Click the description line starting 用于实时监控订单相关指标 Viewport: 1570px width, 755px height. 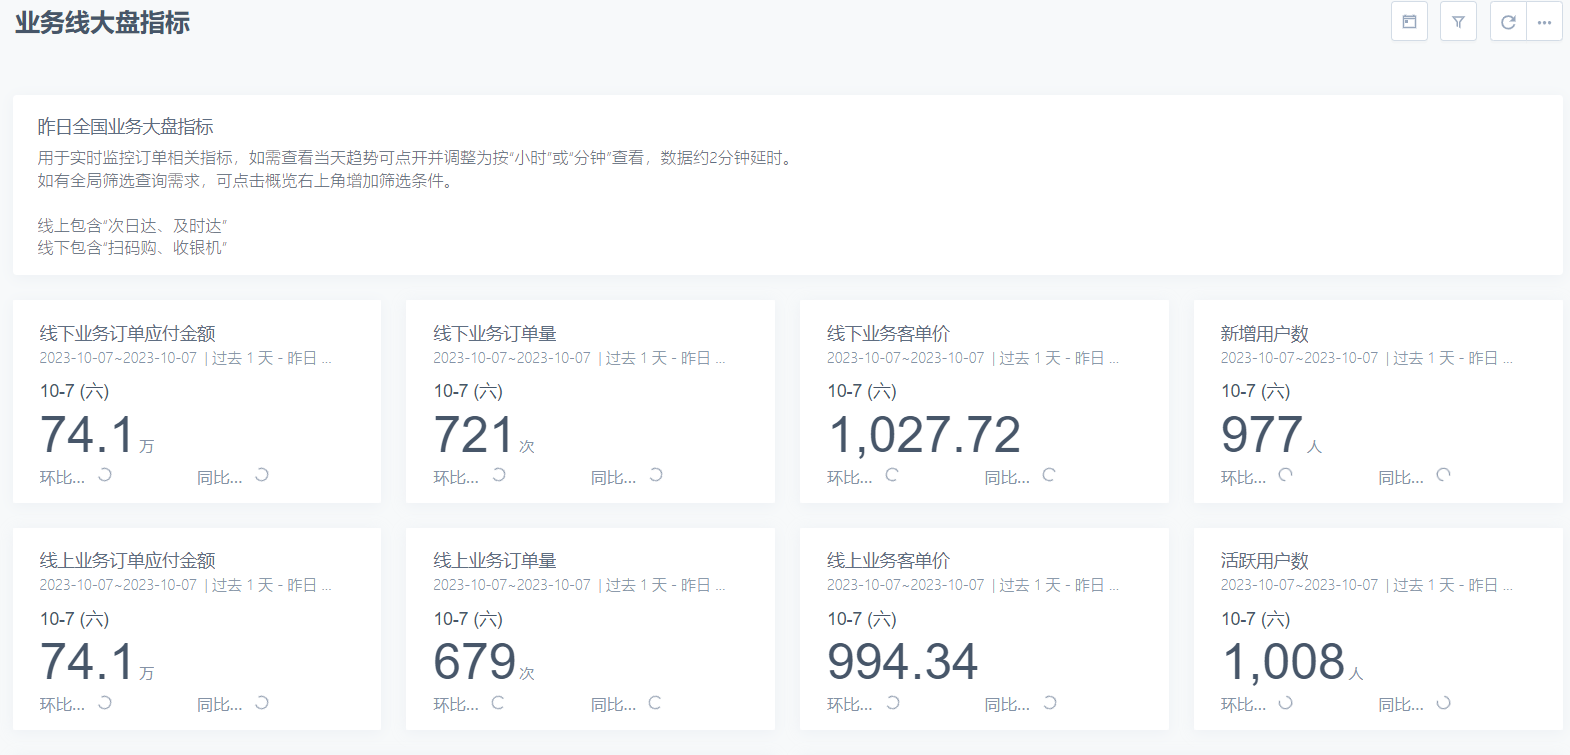pyautogui.click(x=417, y=158)
